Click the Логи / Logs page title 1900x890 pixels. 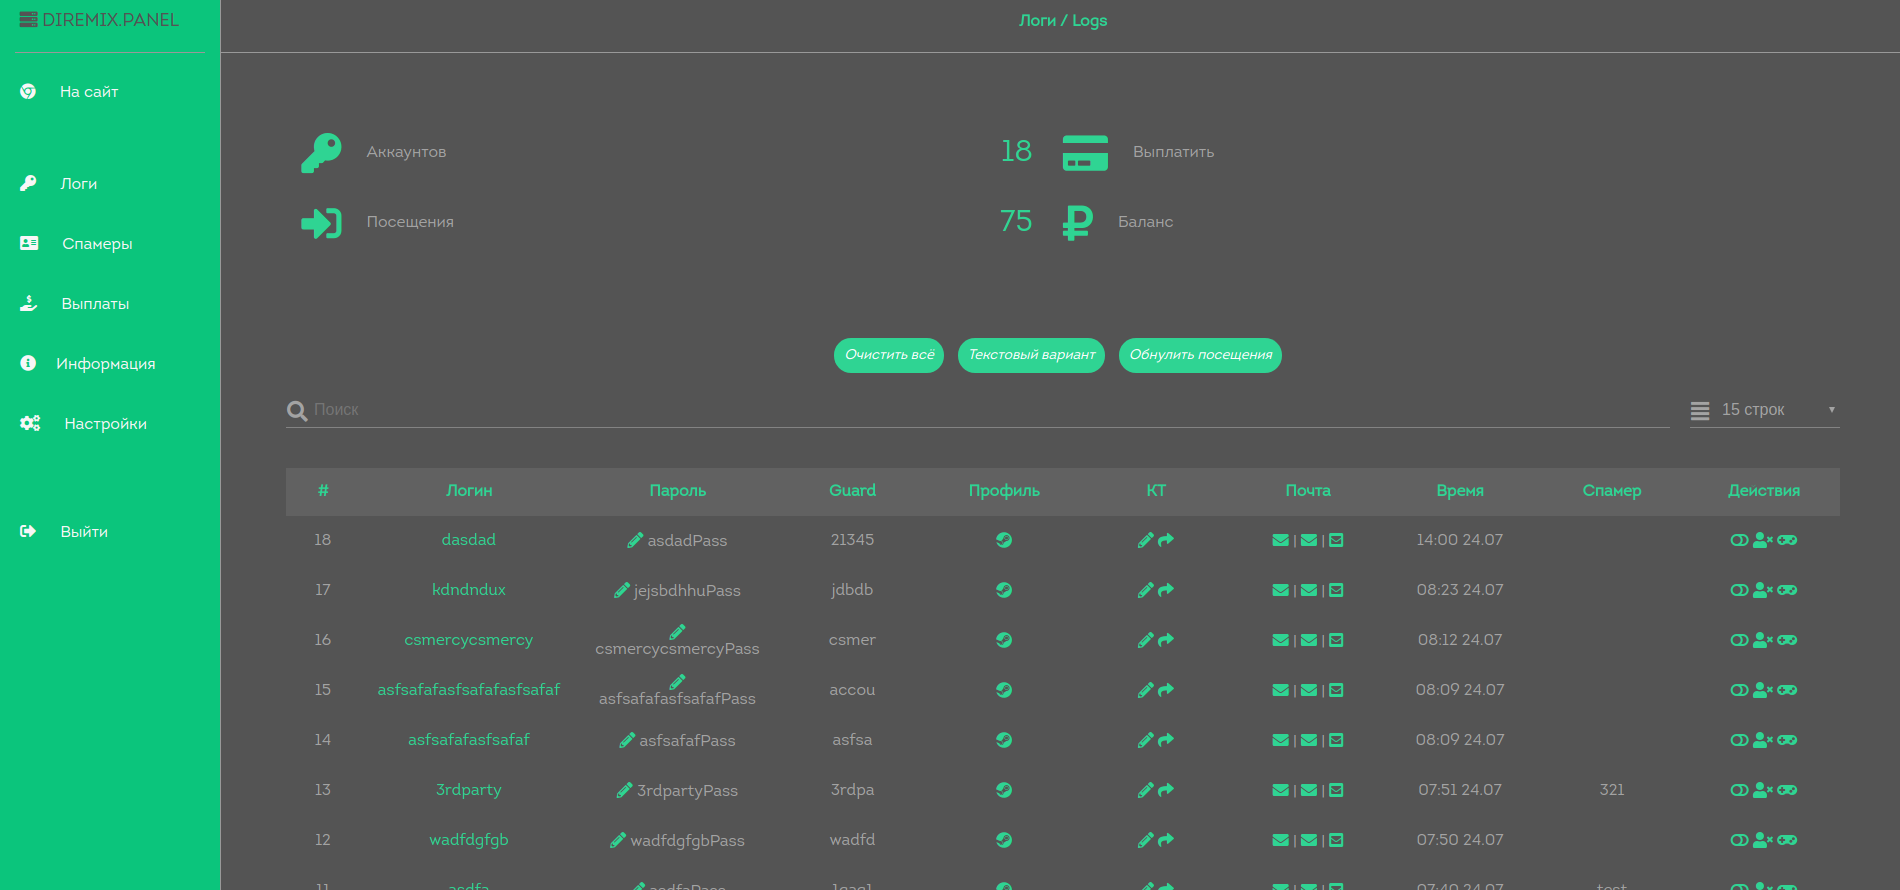tap(1063, 21)
